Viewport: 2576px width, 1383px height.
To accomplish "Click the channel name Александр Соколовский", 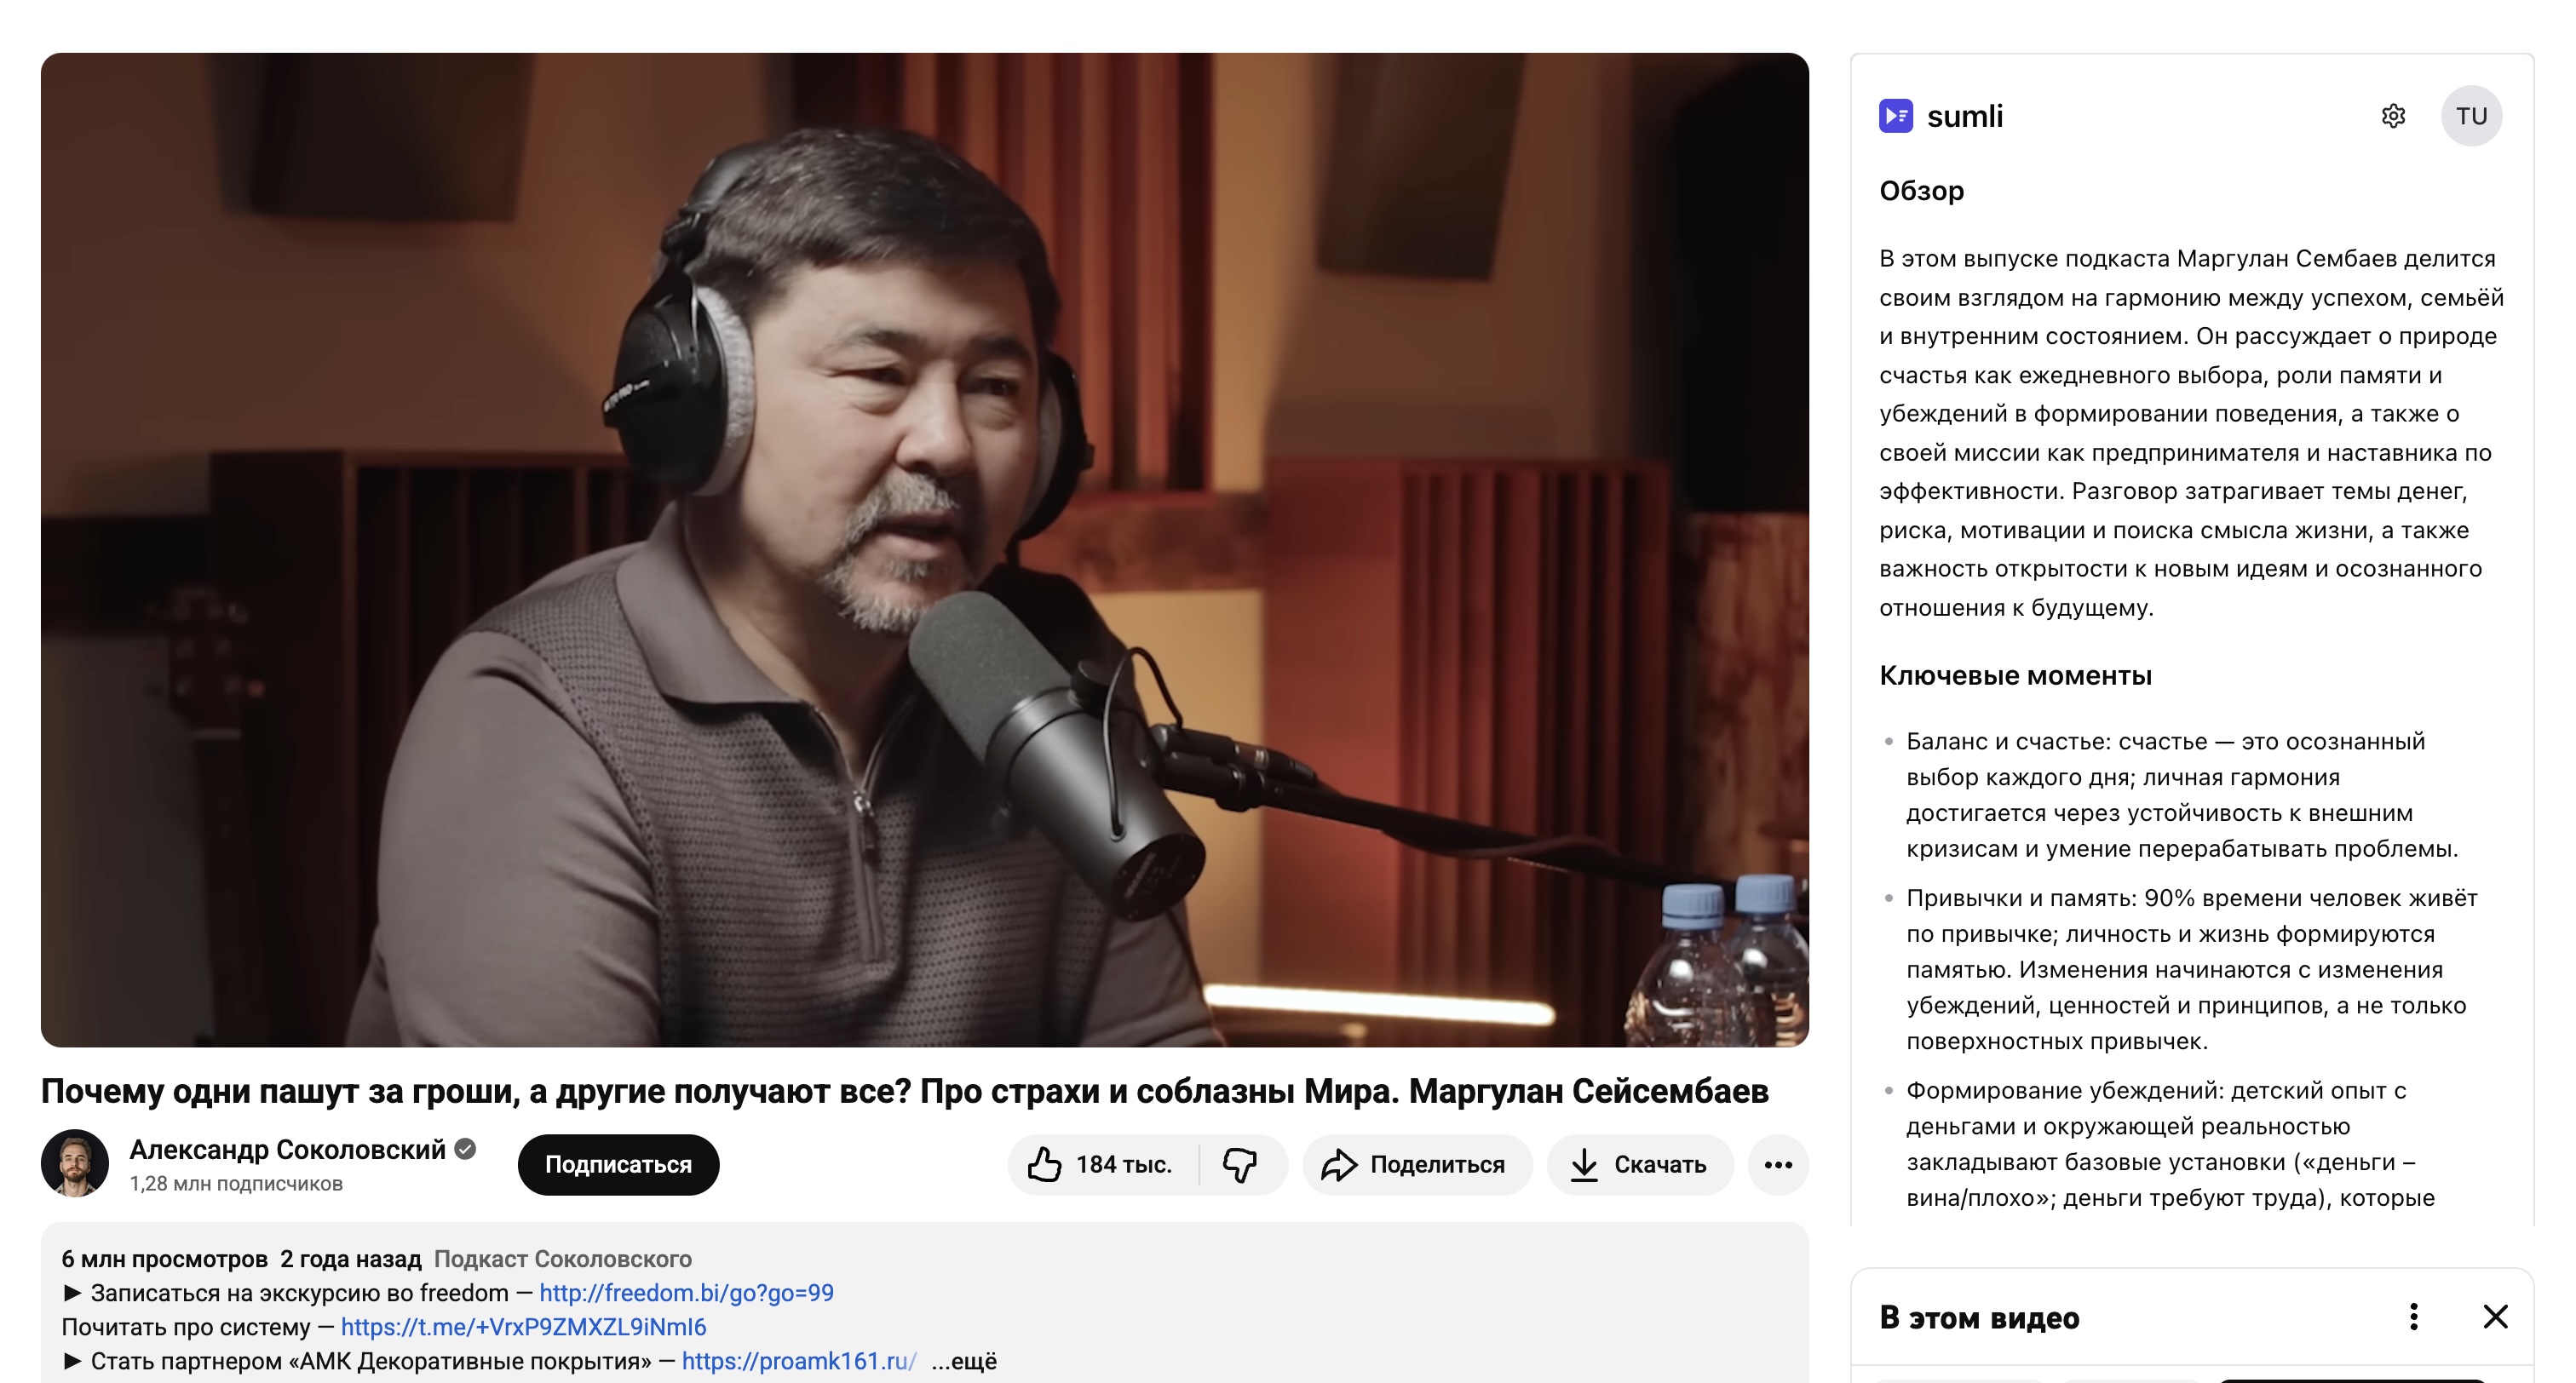I will coord(287,1149).
